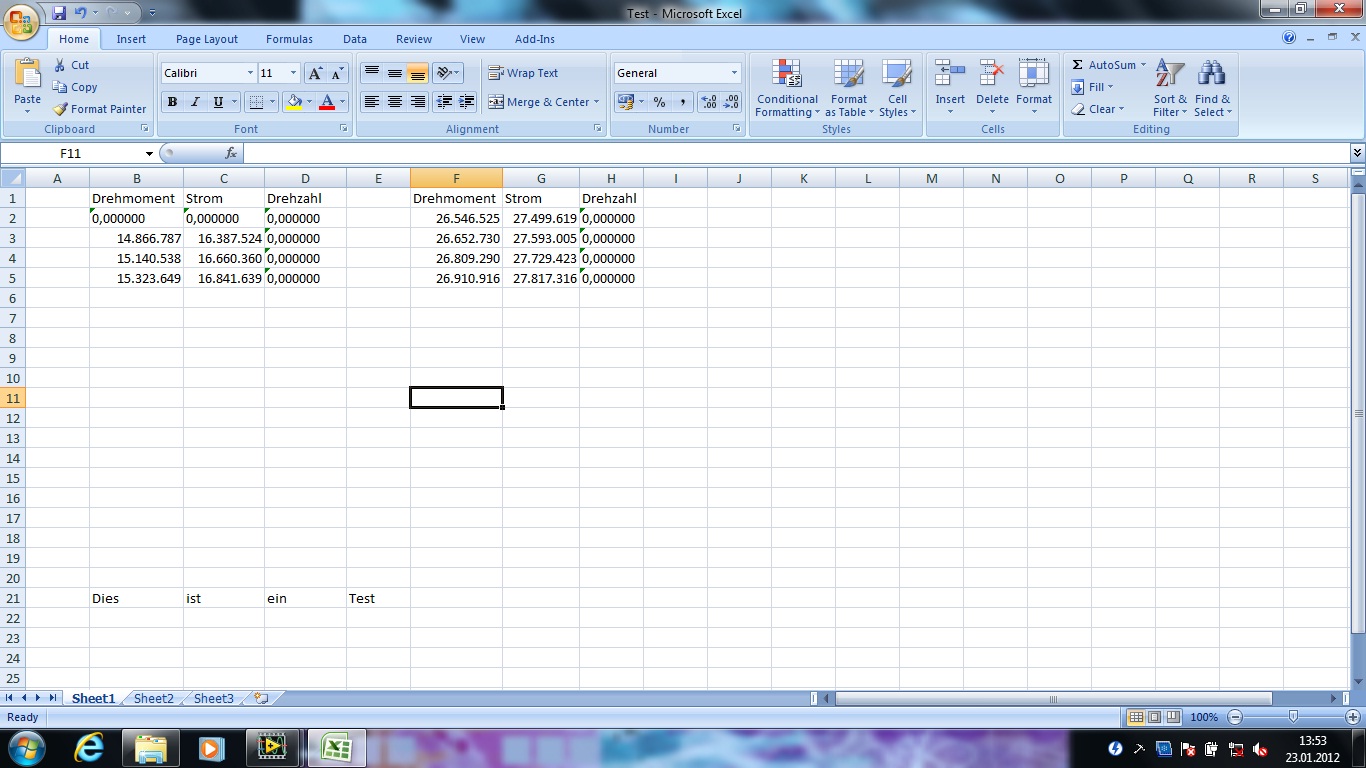This screenshot has width=1366, height=768.
Task: Insert a new worksheet tab
Action: tap(261, 699)
